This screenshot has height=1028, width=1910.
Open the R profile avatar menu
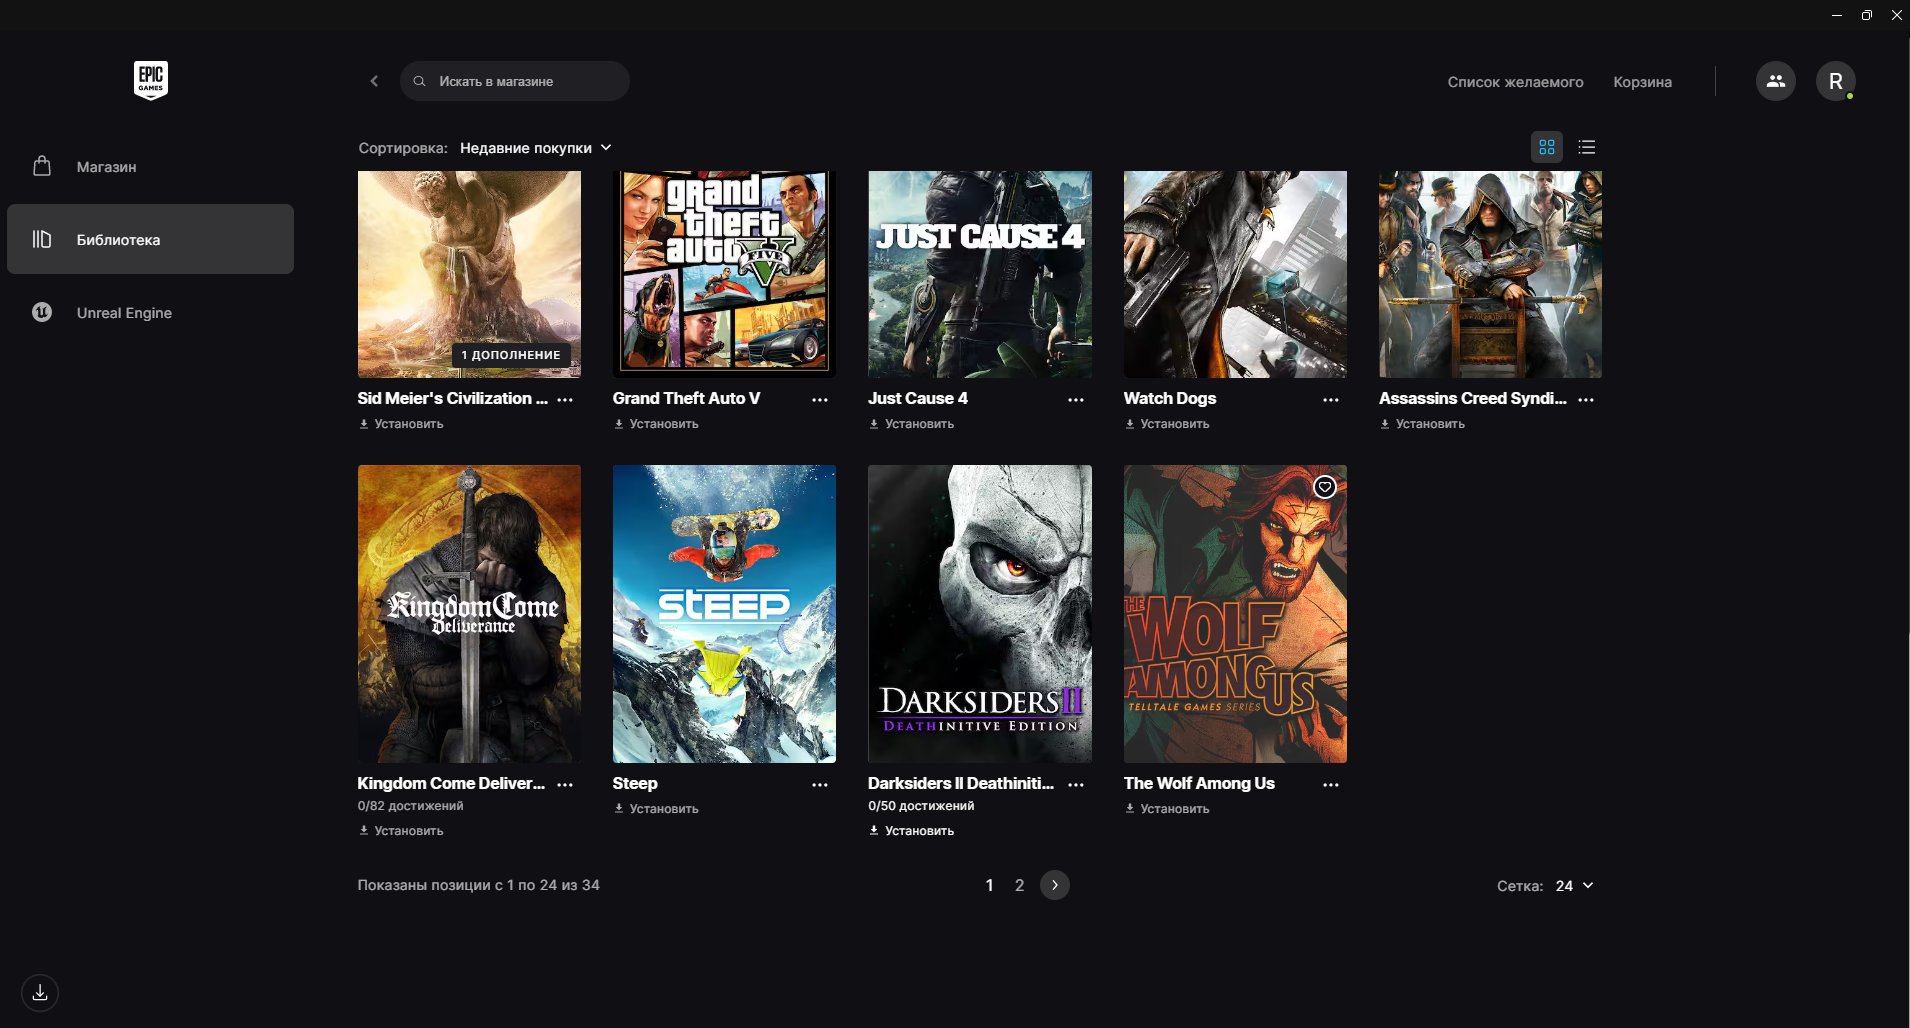pos(1836,81)
